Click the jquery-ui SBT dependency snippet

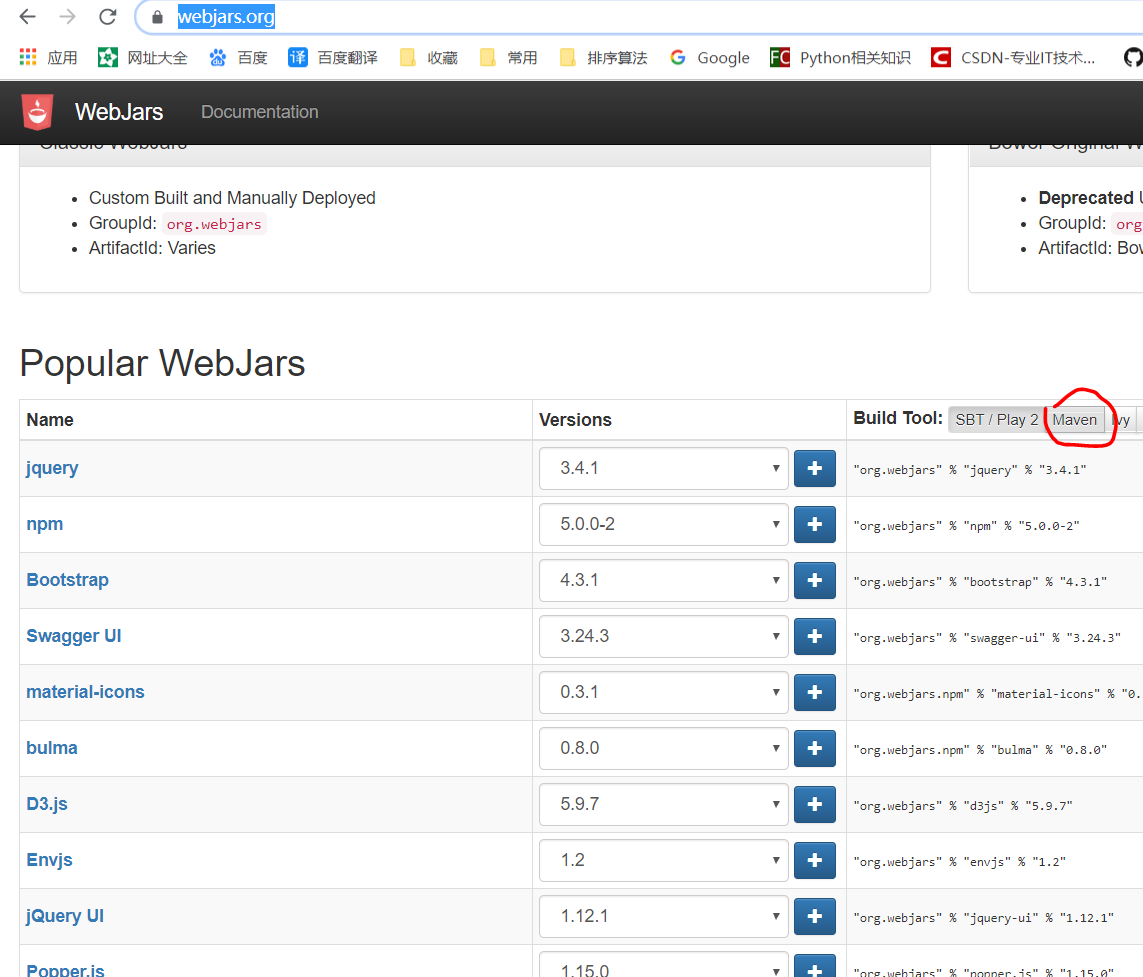pos(983,918)
